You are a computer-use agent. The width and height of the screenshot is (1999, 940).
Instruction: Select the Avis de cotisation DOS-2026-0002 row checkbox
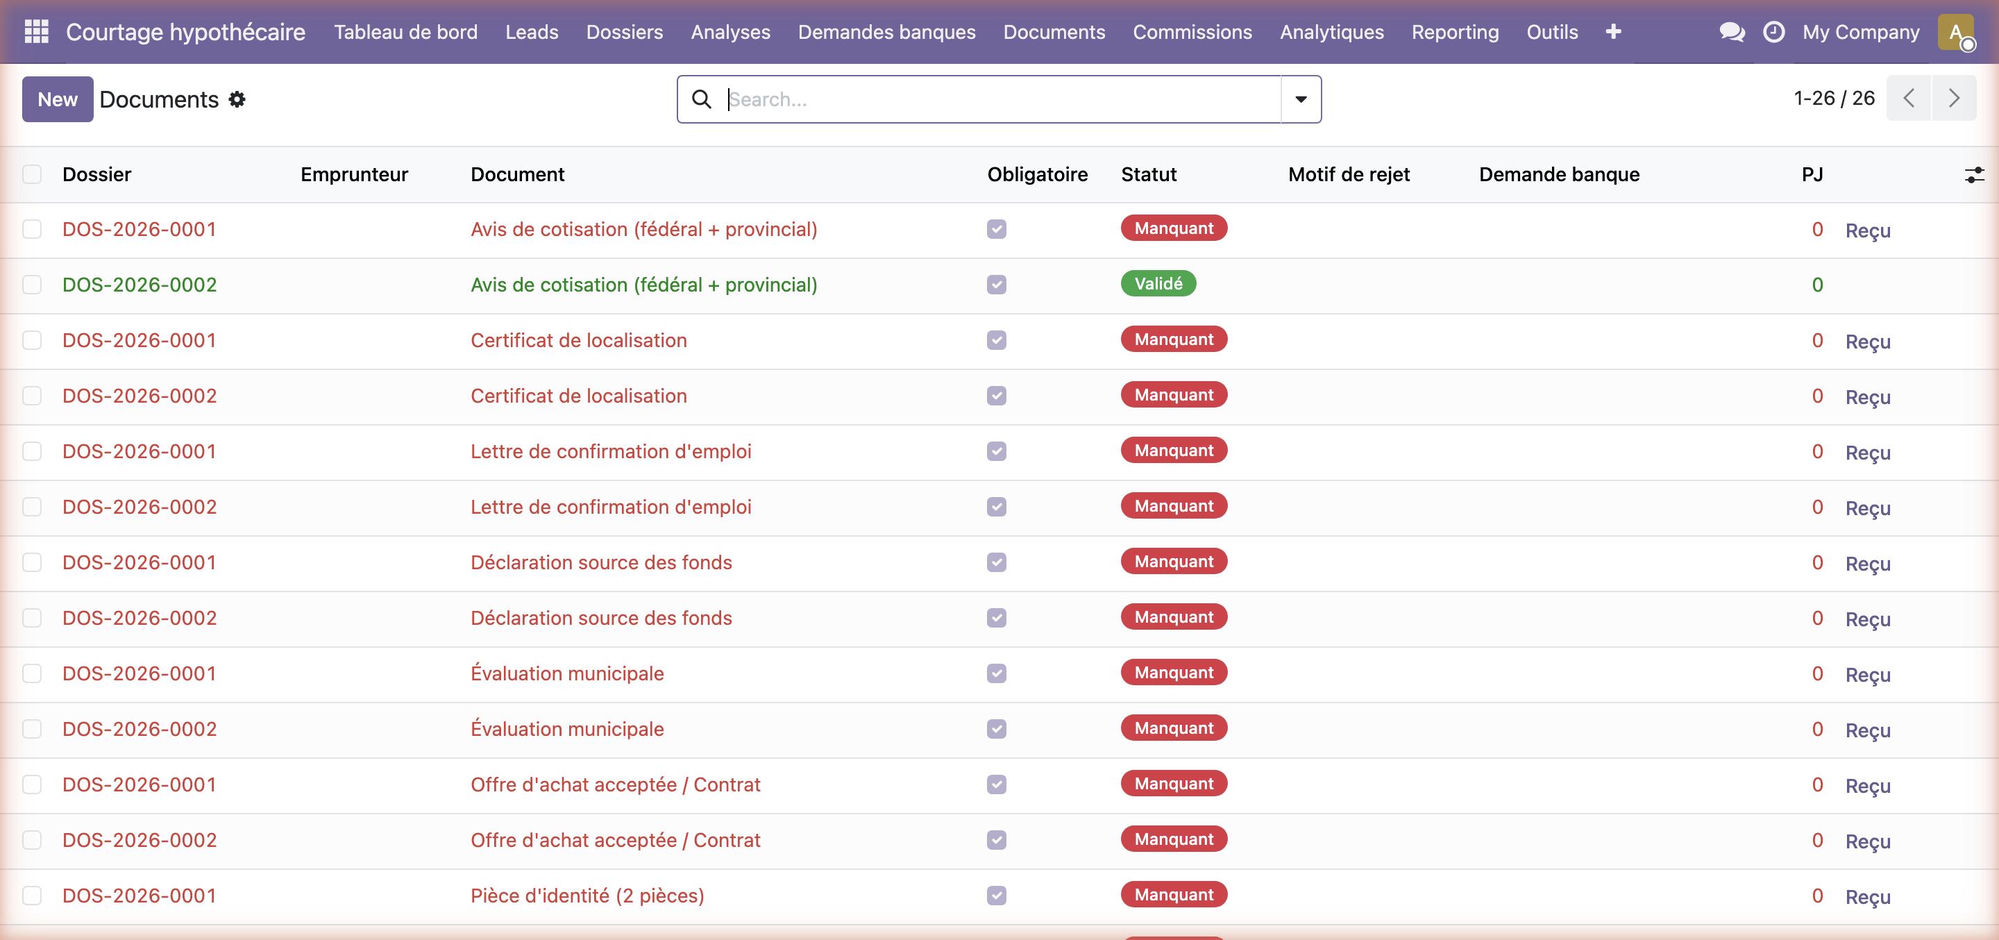tap(32, 285)
